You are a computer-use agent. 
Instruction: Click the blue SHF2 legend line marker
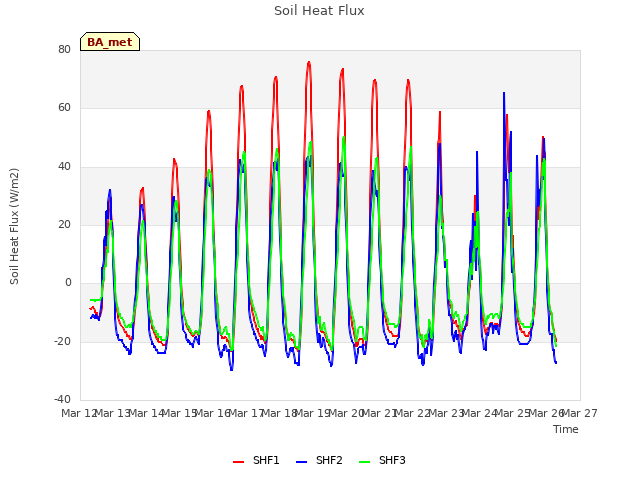point(301,462)
